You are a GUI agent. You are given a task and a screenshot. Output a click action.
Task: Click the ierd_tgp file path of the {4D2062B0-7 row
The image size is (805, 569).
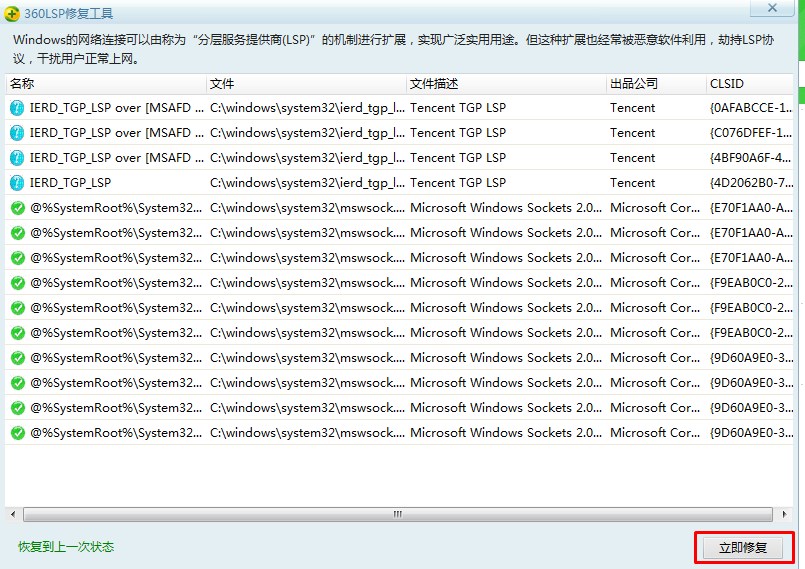coord(308,183)
